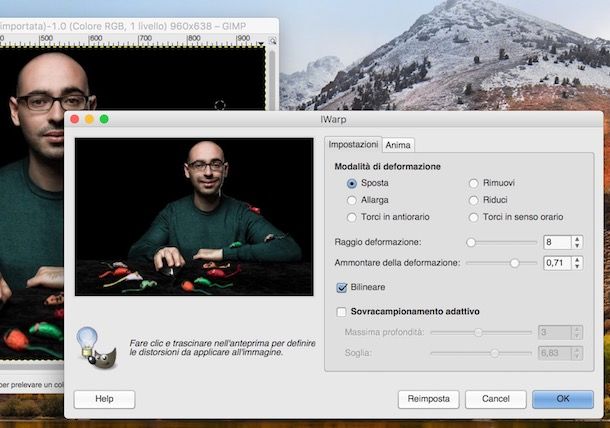This screenshot has width=610, height=428.
Task: Click the Soglia slider handle
Action: click(x=494, y=353)
